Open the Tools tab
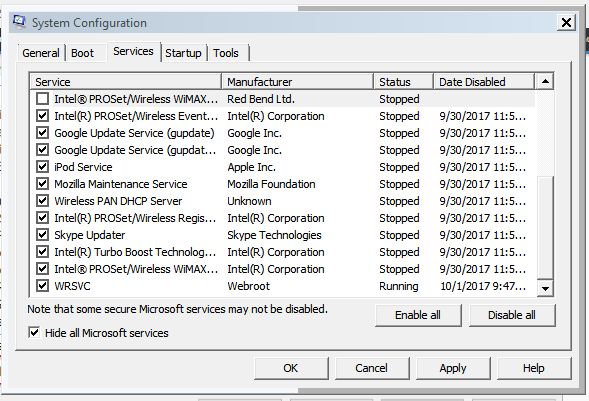589x401 pixels. click(x=226, y=53)
